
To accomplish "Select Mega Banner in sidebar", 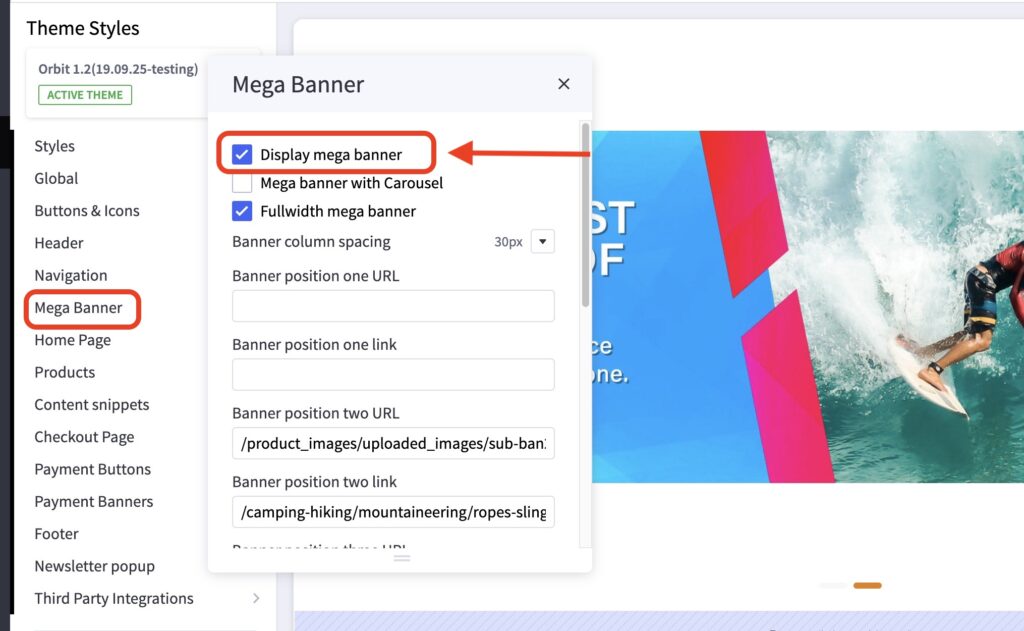I will point(79,308).
